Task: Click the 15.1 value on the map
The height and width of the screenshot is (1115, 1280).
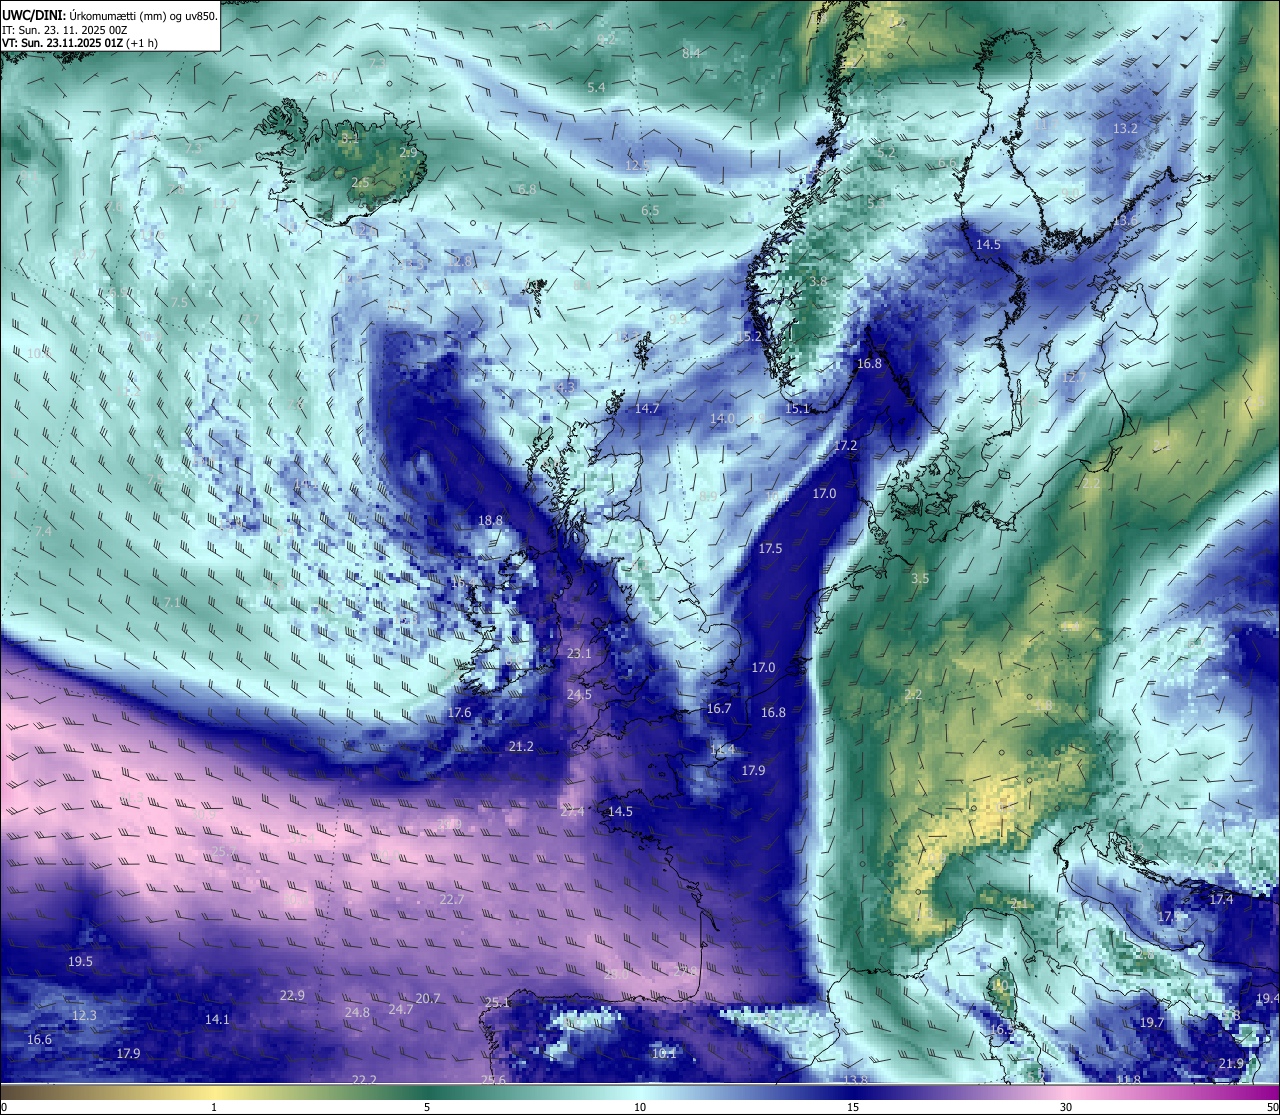Action: click(797, 408)
